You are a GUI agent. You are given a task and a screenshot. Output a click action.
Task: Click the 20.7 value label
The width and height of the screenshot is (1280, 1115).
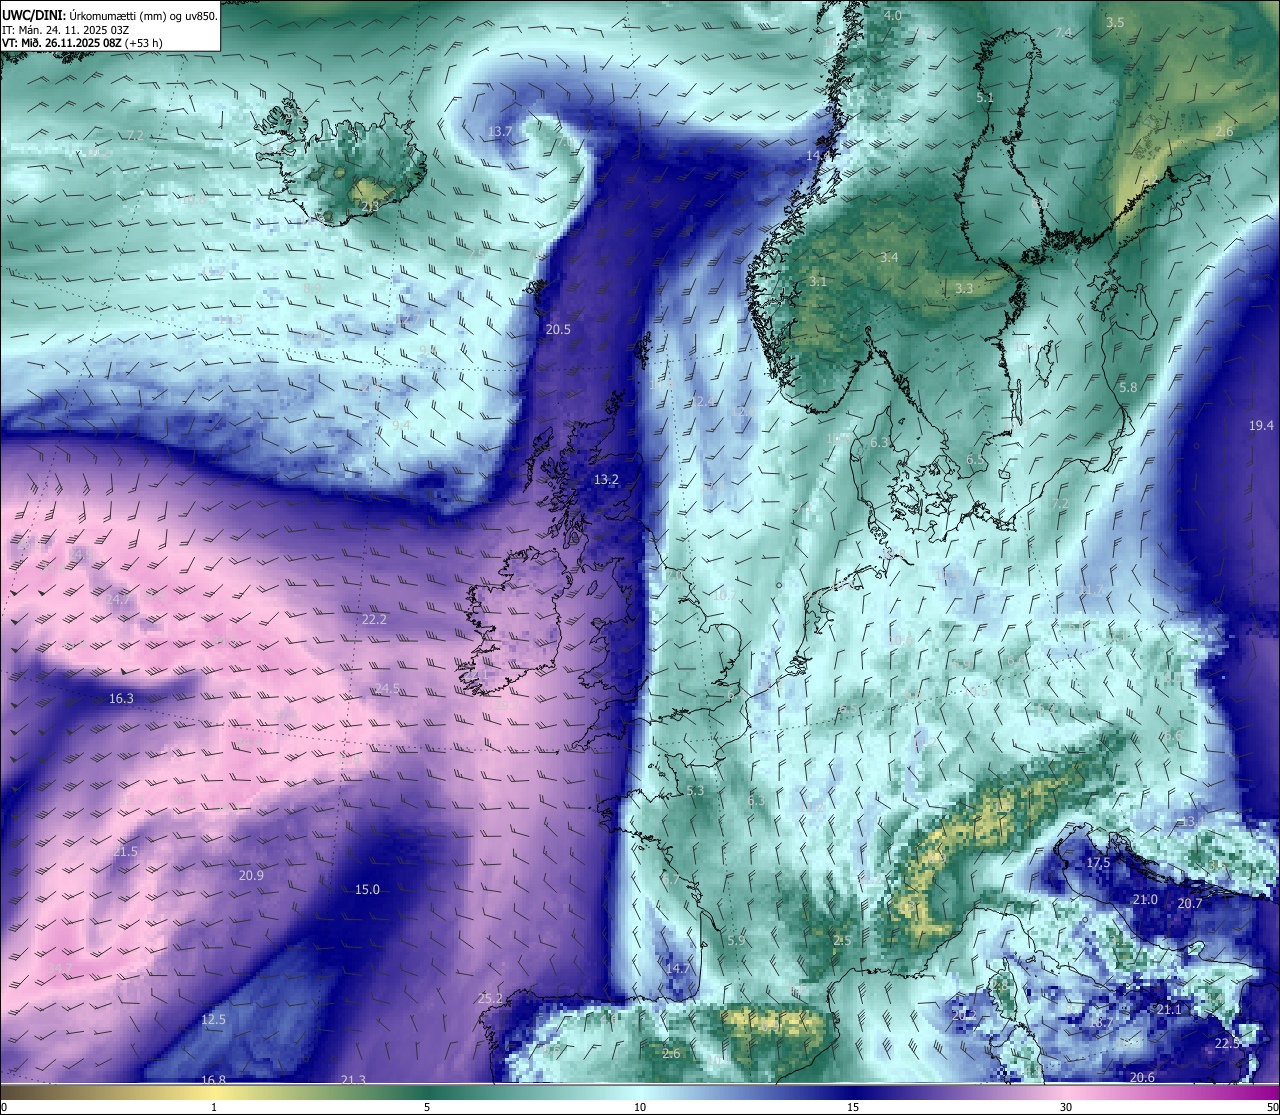click(x=1190, y=904)
